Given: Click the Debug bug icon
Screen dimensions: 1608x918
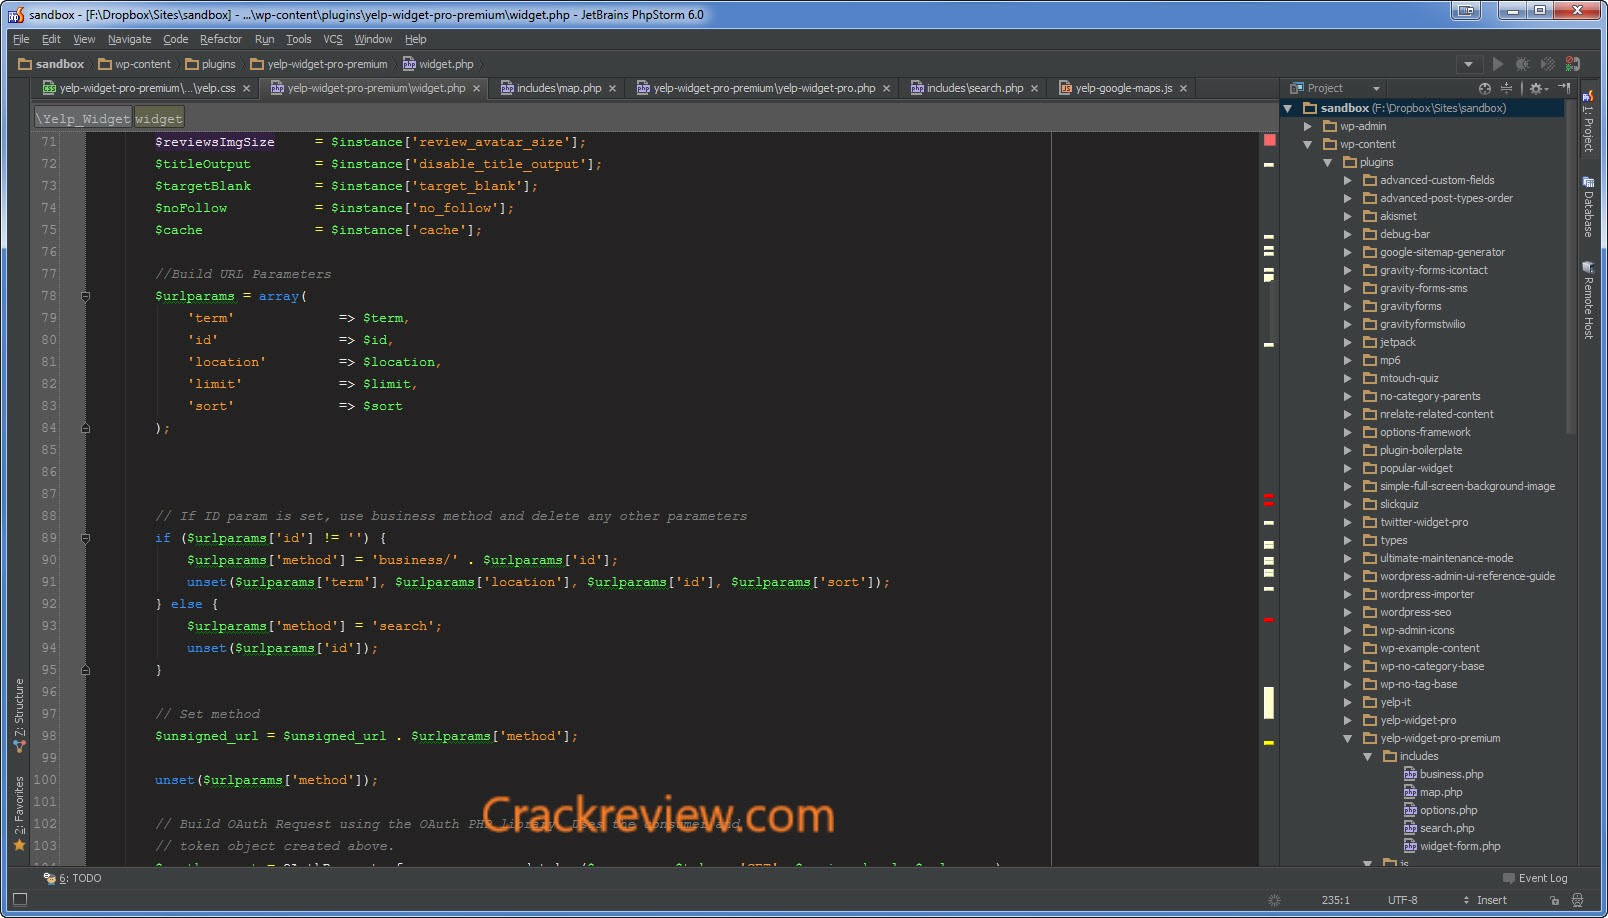Looking at the screenshot, I should [1522, 64].
